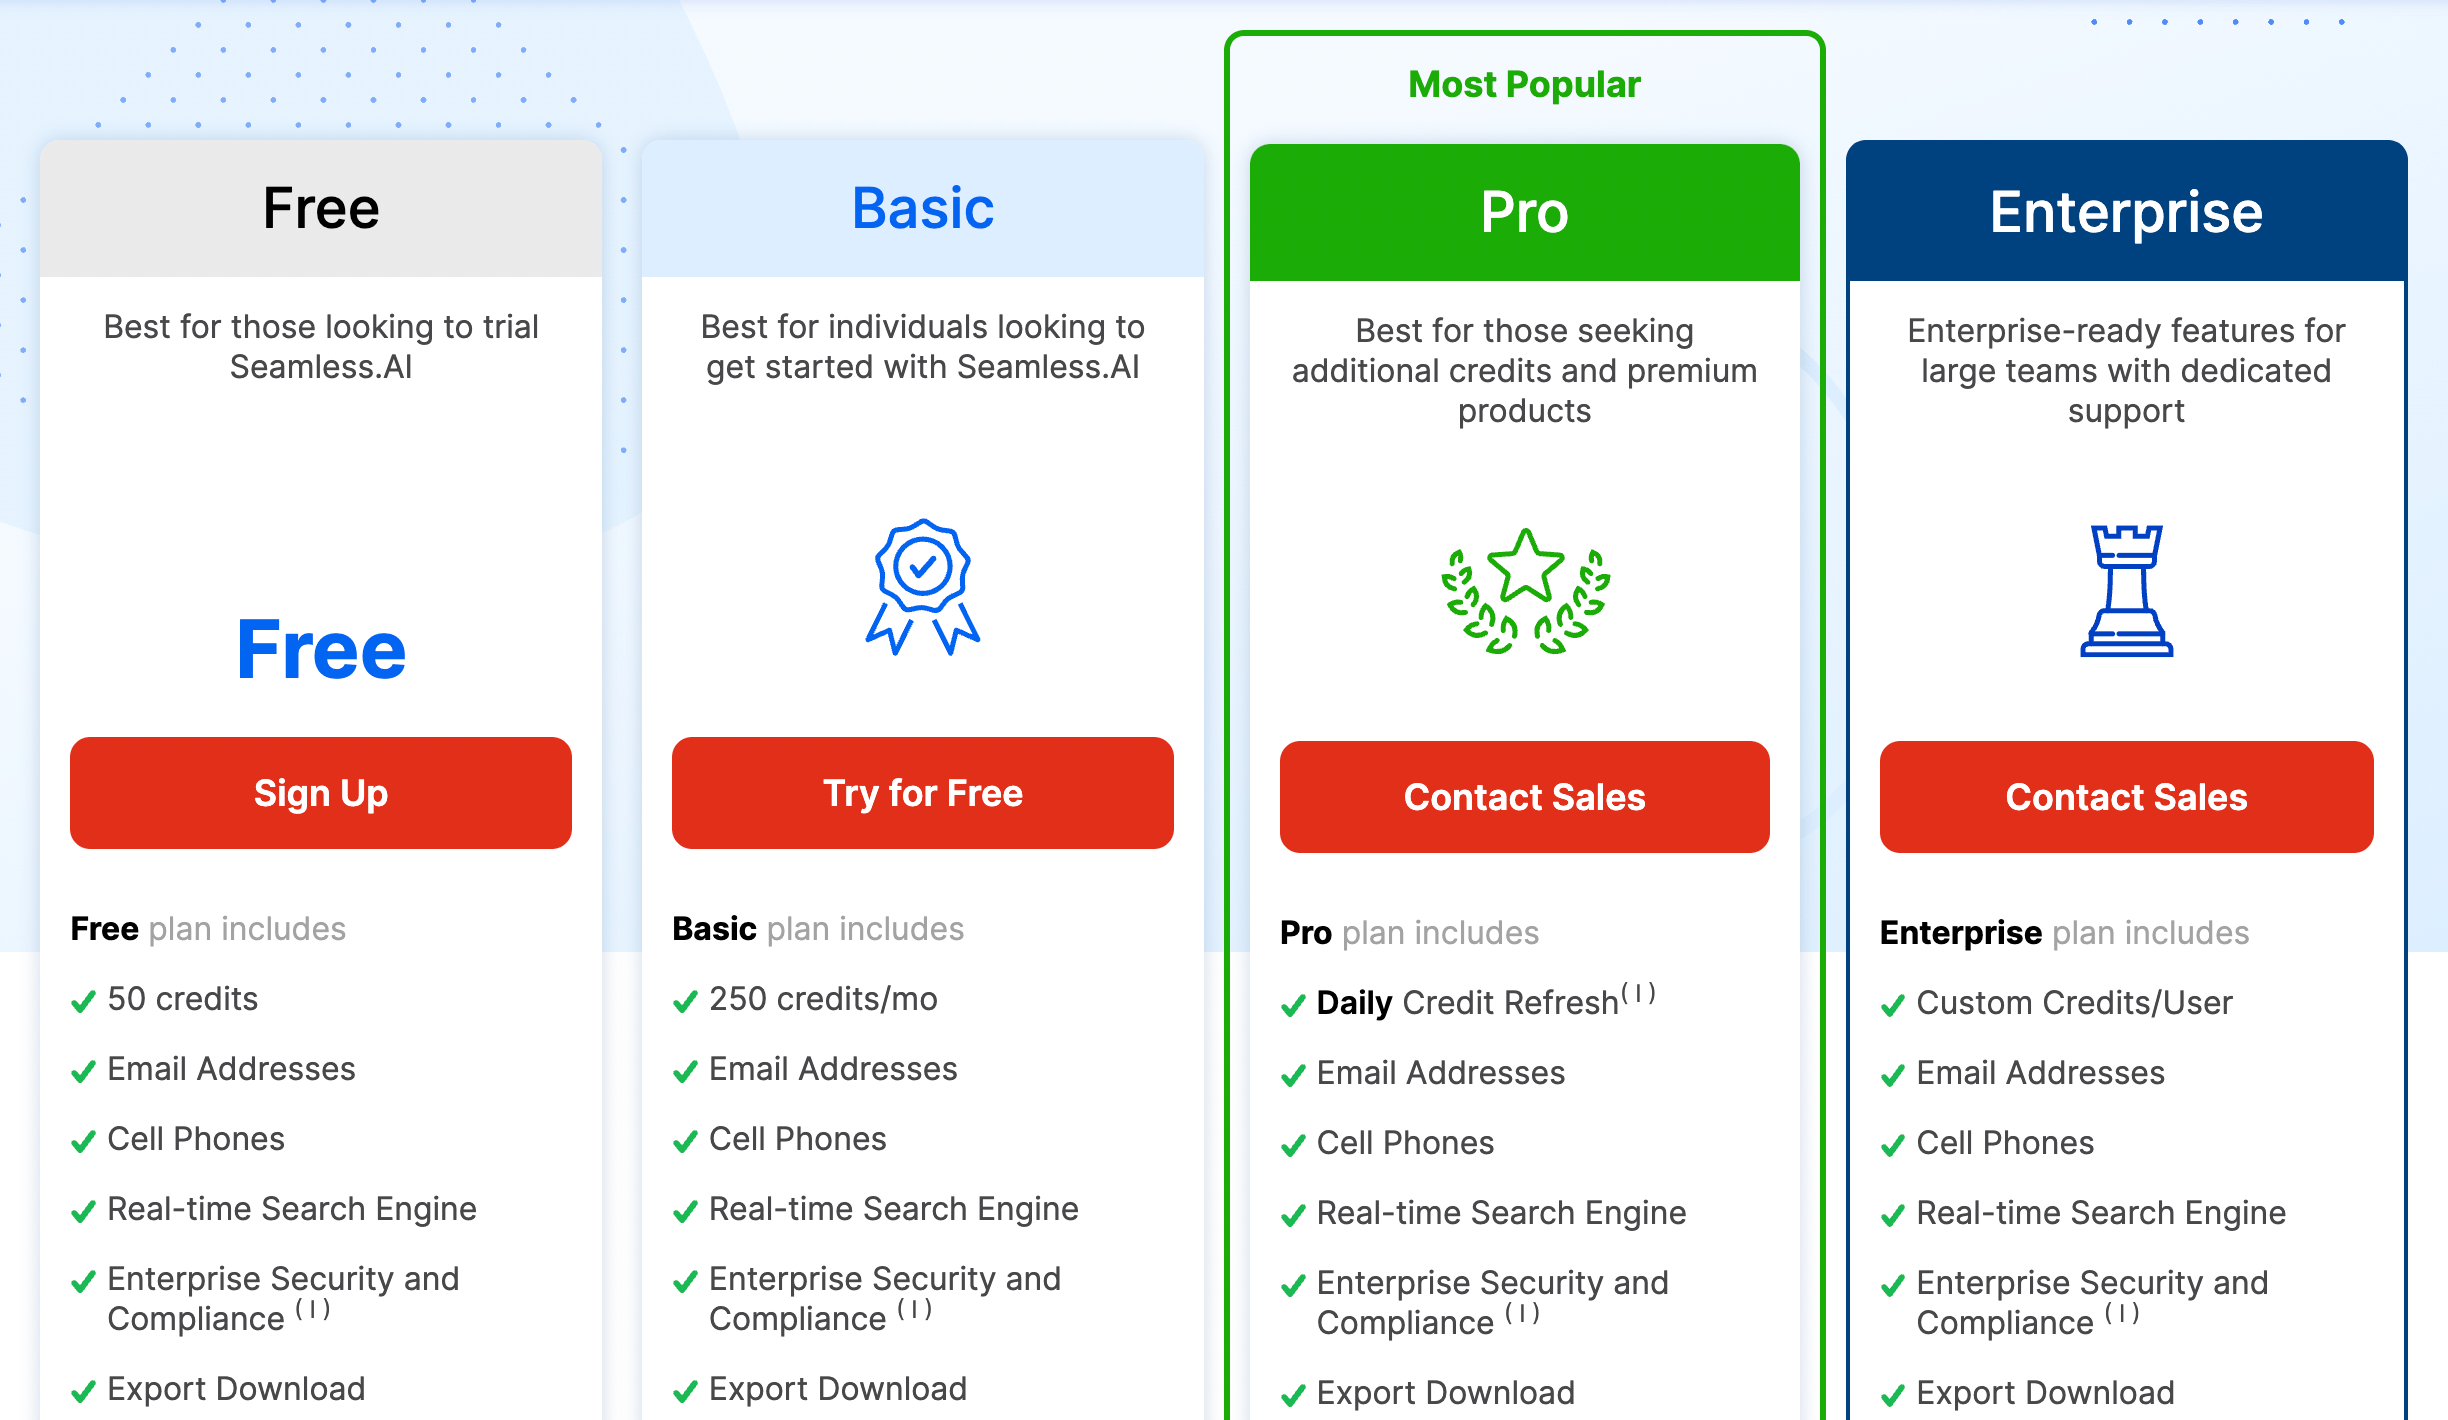Click the Try for Free button on Basic plan

pyautogui.click(x=923, y=791)
